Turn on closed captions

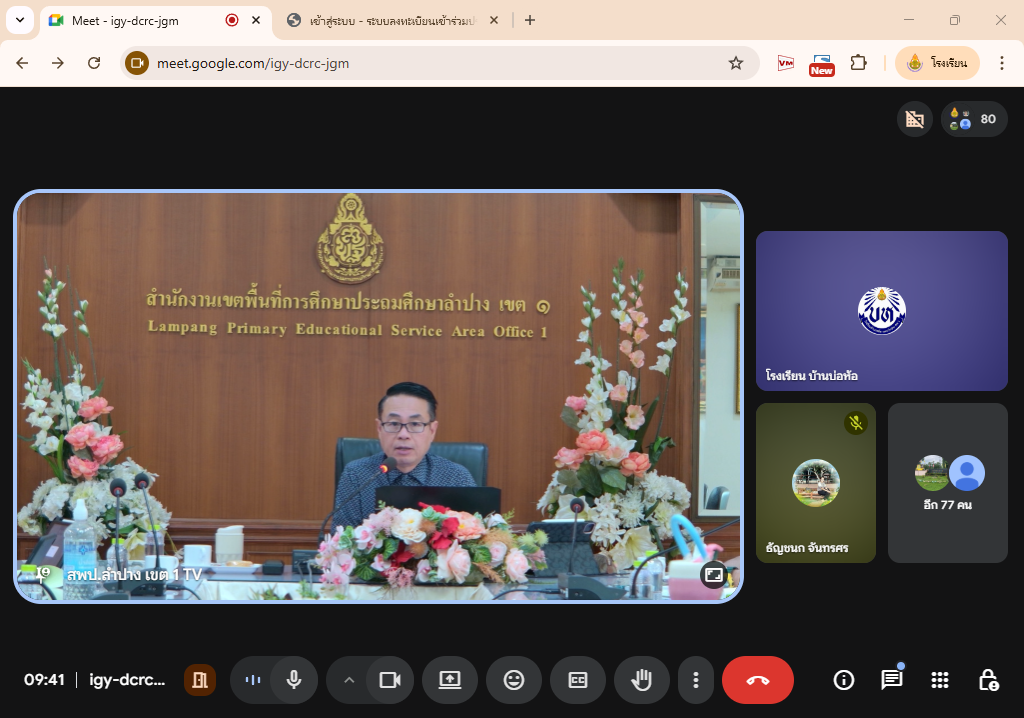pos(577,680)
